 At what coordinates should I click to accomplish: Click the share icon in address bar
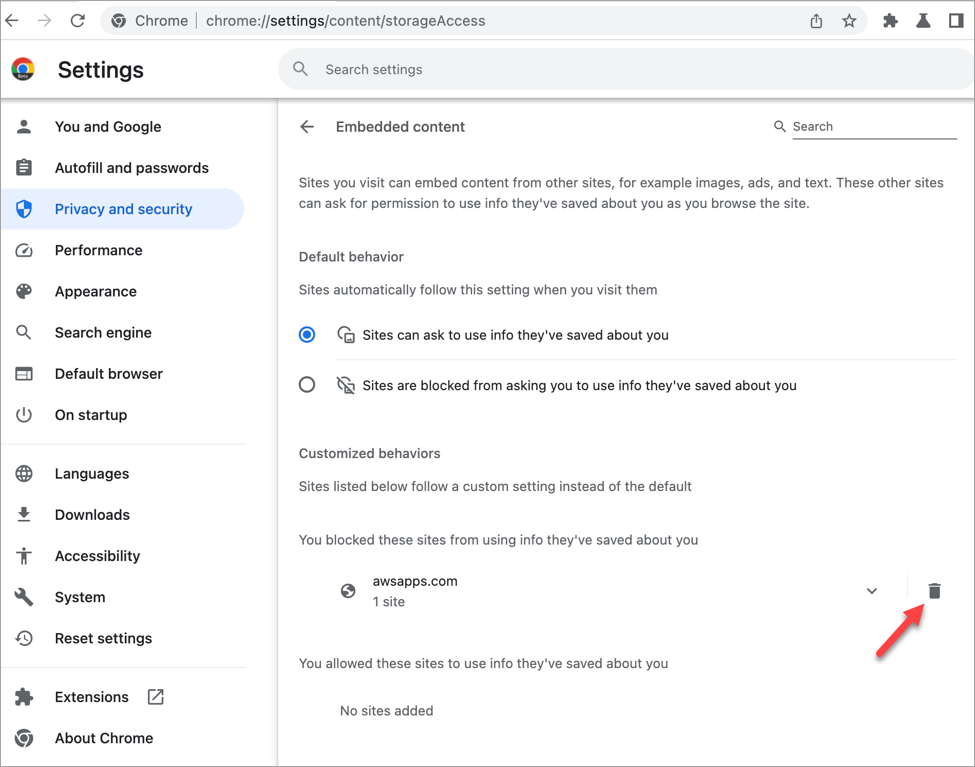(x=816, y=21)
